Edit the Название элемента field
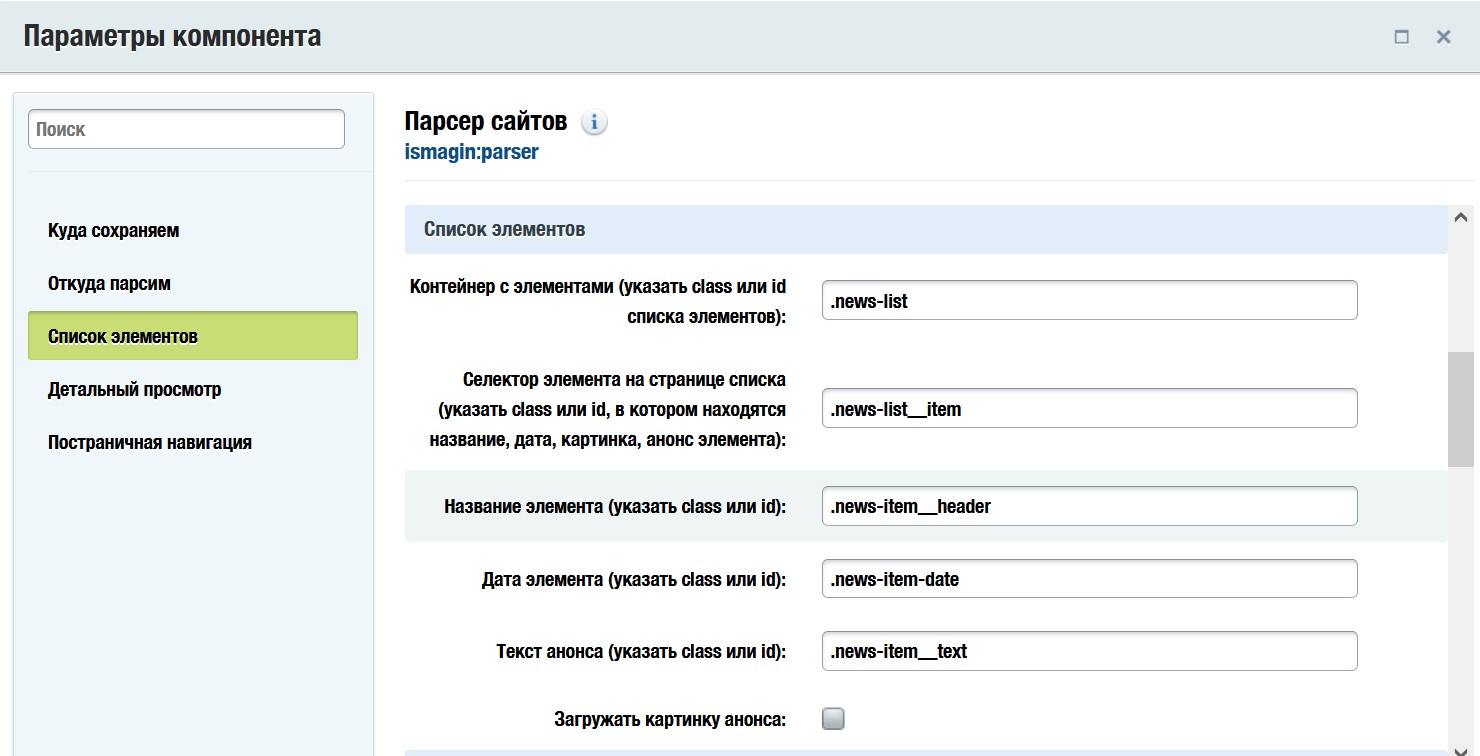Screen dimensions: 1480x756 pyautogui.click(x=1089, y=506)
